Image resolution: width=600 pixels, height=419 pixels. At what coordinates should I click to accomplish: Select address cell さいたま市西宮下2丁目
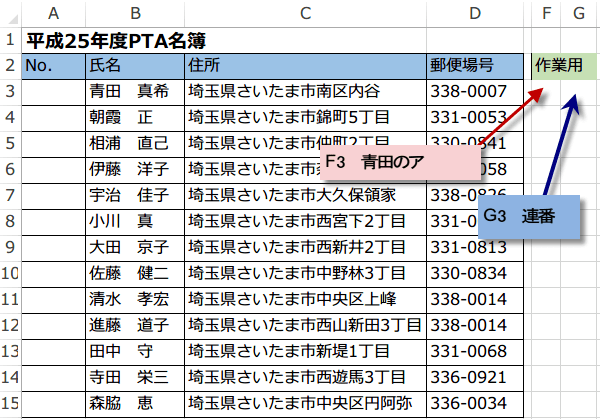305,222
